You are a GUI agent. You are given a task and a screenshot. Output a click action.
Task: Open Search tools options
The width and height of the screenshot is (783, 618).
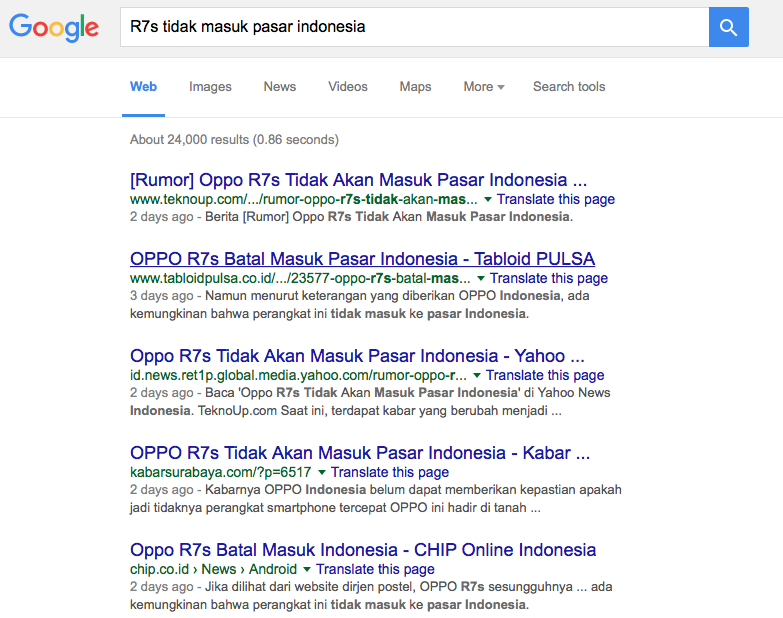[569, 87]
